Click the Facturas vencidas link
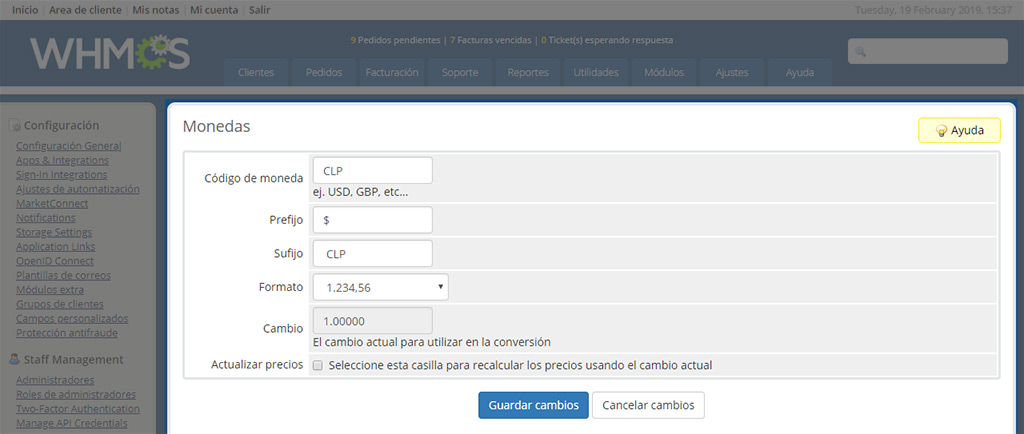The height and width of the screenshot is (434, 1024). [x=490, y=40]
